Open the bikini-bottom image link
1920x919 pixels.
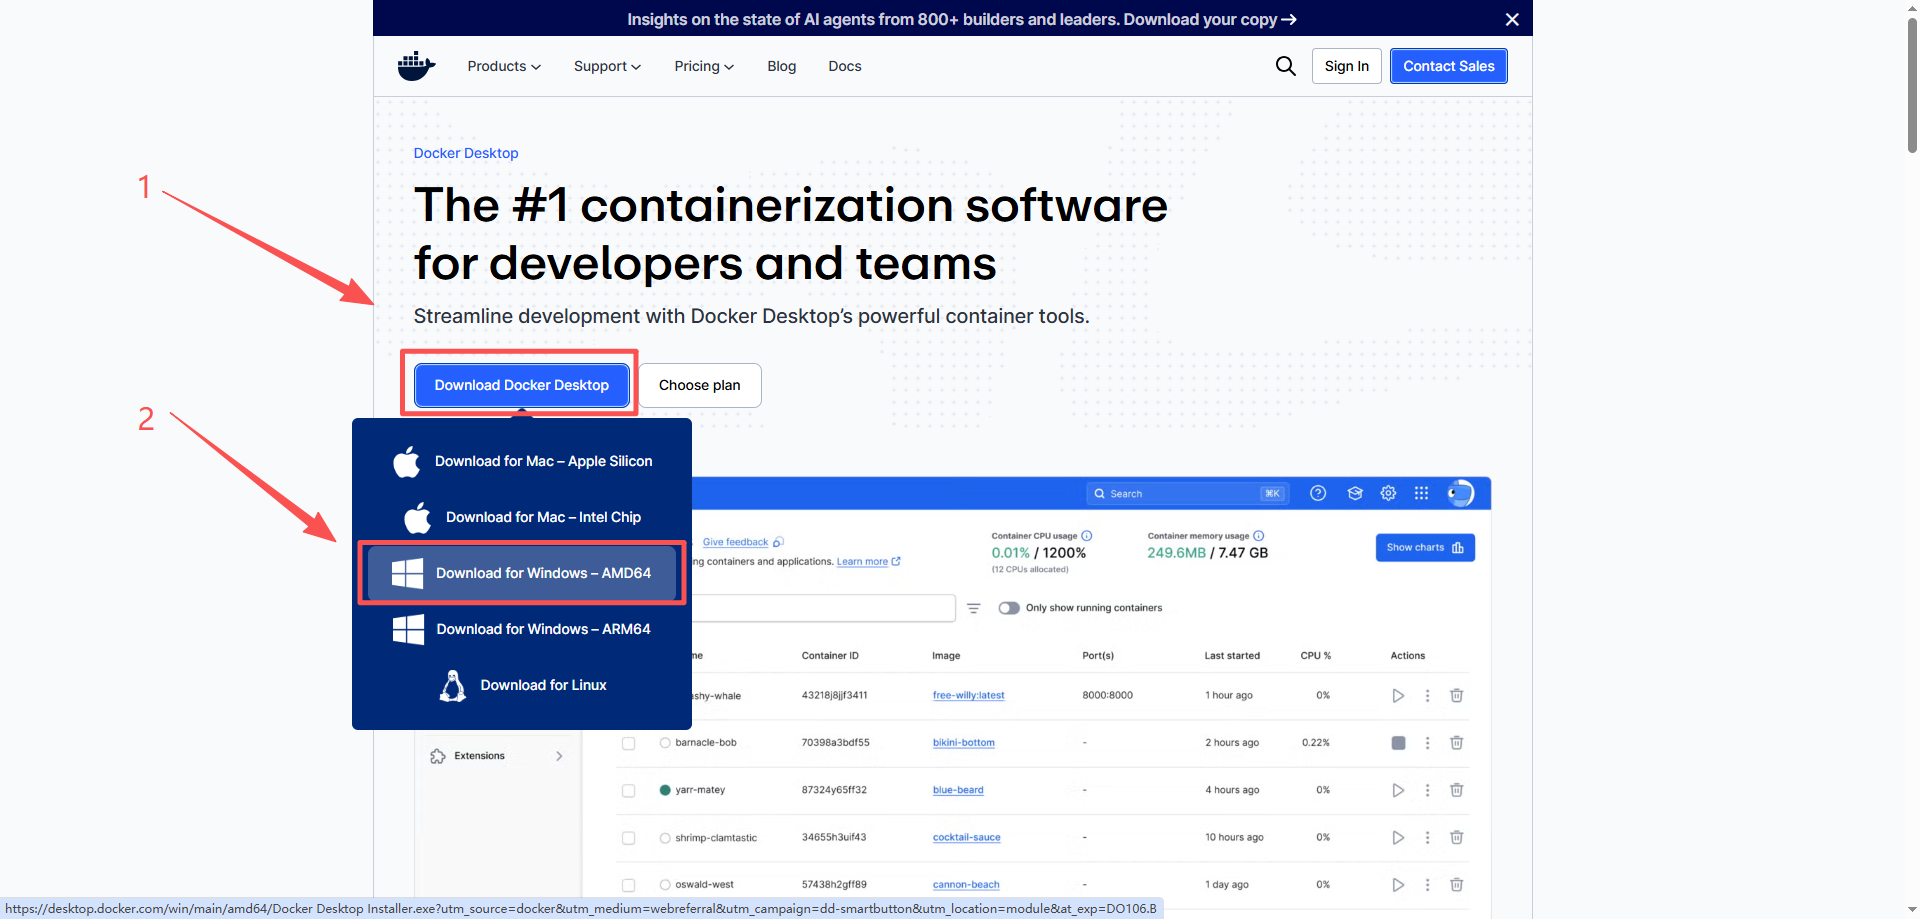pyautogui.click(x=964, y=743)
